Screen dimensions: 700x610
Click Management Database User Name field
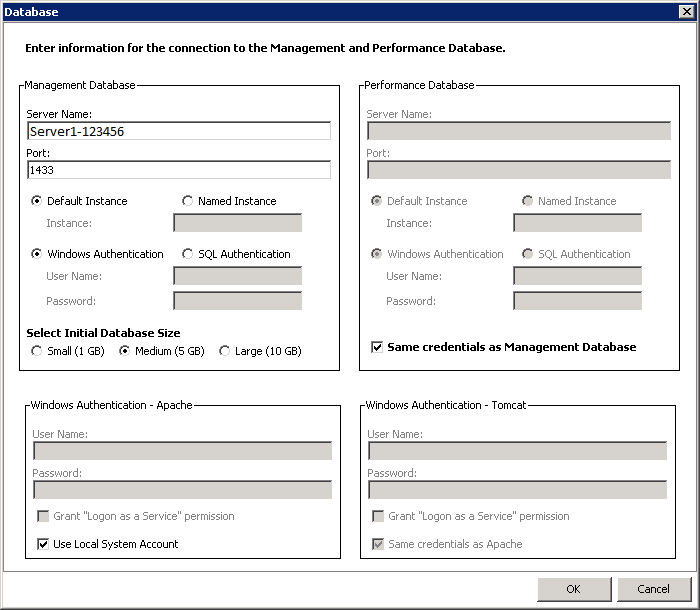point(237,275)
